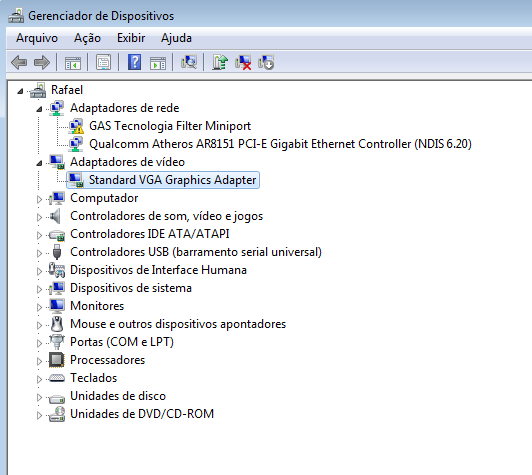This screenshot has height=475, width=532.
Task: Select GAS Tecnologia Filter Miniport device
Action: coord(170,126)
